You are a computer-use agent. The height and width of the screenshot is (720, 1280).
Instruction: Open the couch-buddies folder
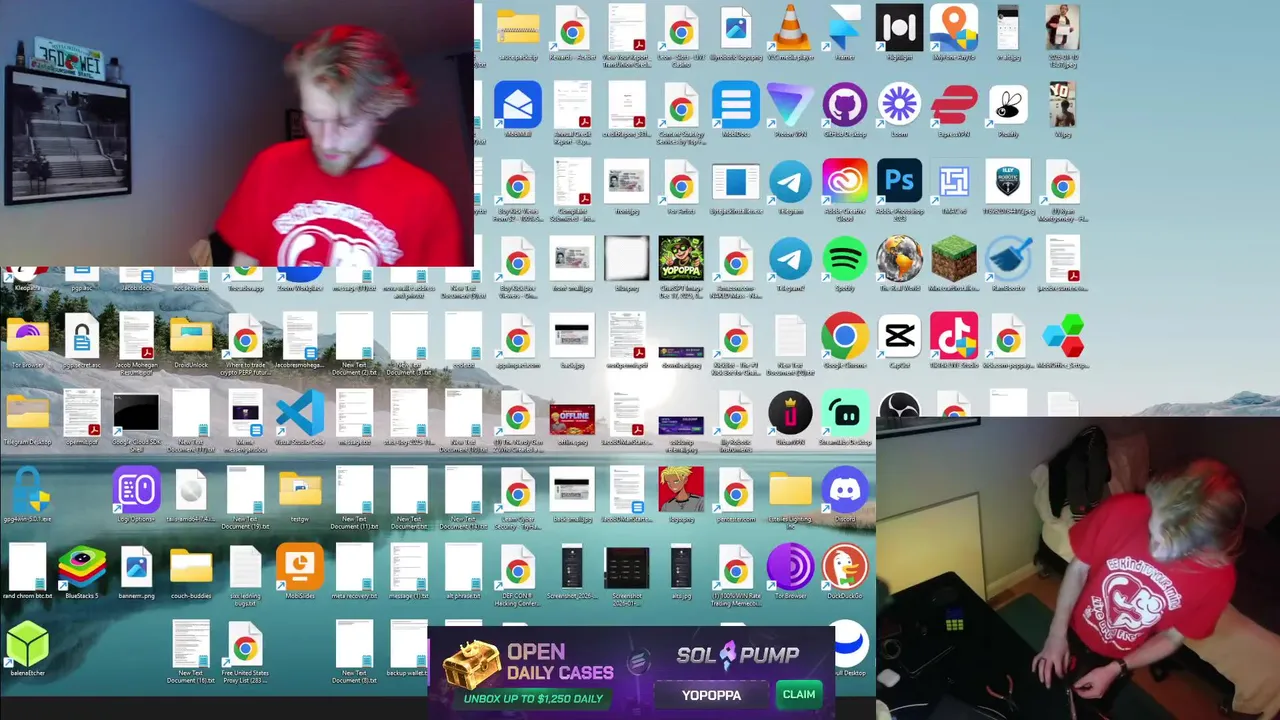pos(191,568)
